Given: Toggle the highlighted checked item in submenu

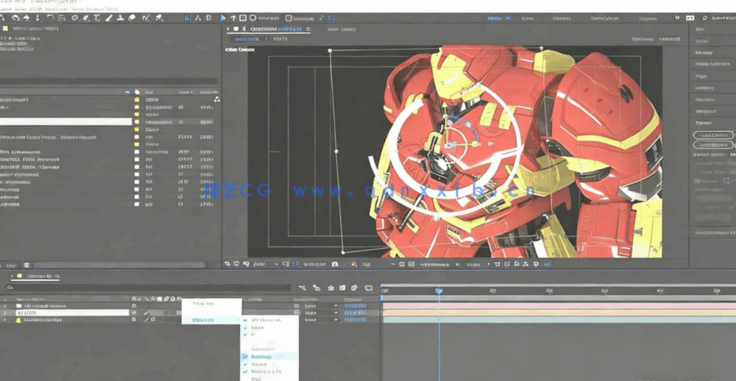Looking at the screenshot, I should (245, 357).
